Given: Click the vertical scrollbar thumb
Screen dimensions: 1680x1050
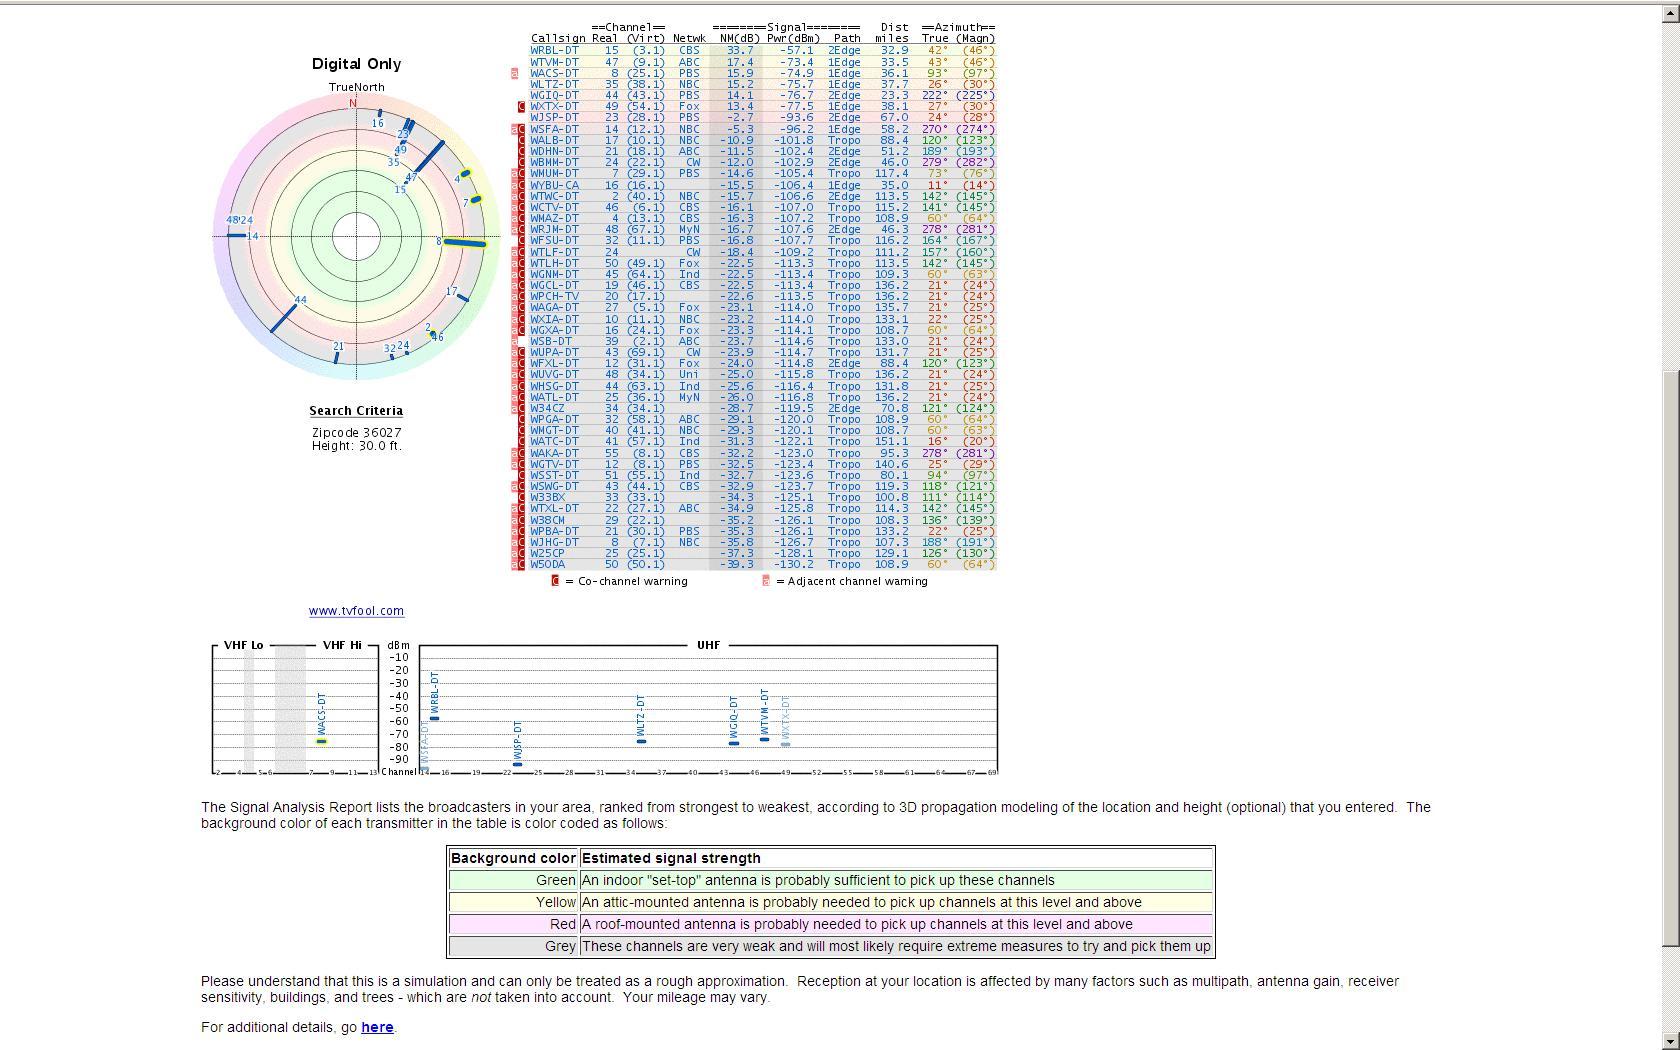Looking at the screenshot, I should 1671,659.
